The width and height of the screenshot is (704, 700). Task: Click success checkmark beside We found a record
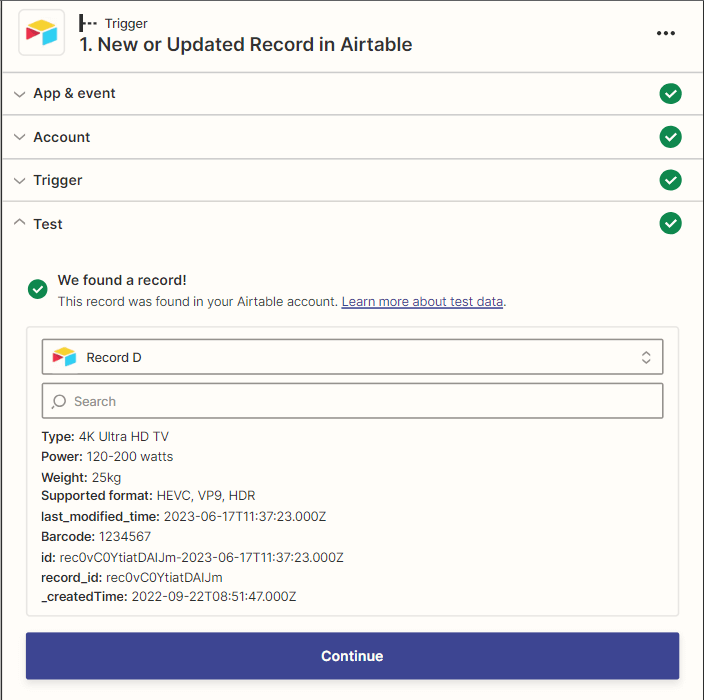tap(38, 289)
